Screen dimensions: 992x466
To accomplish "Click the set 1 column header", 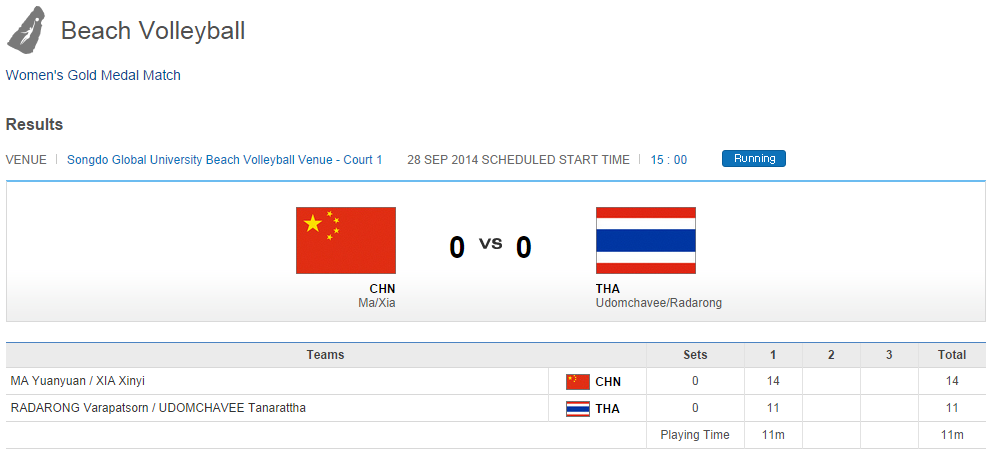I will click(773, 355).
